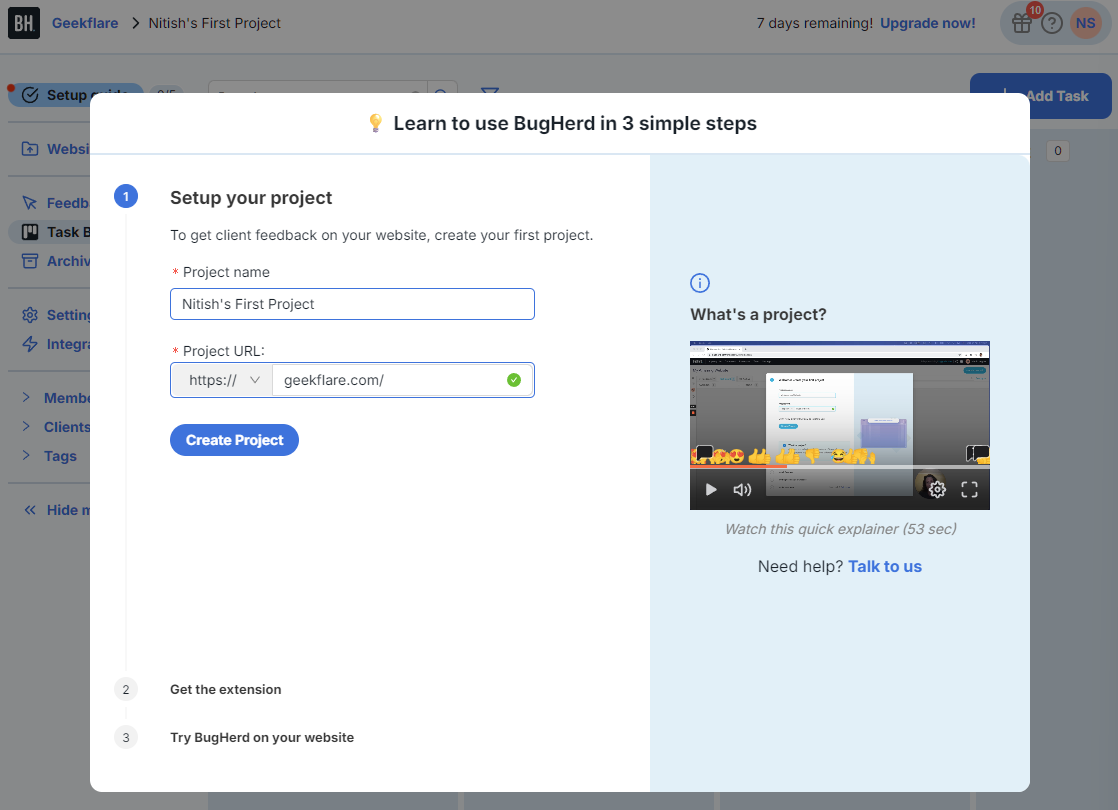Open step 3 Try BugHerd on your website
This screenshot has width=1118, height=810.
[x=262, y=737]
